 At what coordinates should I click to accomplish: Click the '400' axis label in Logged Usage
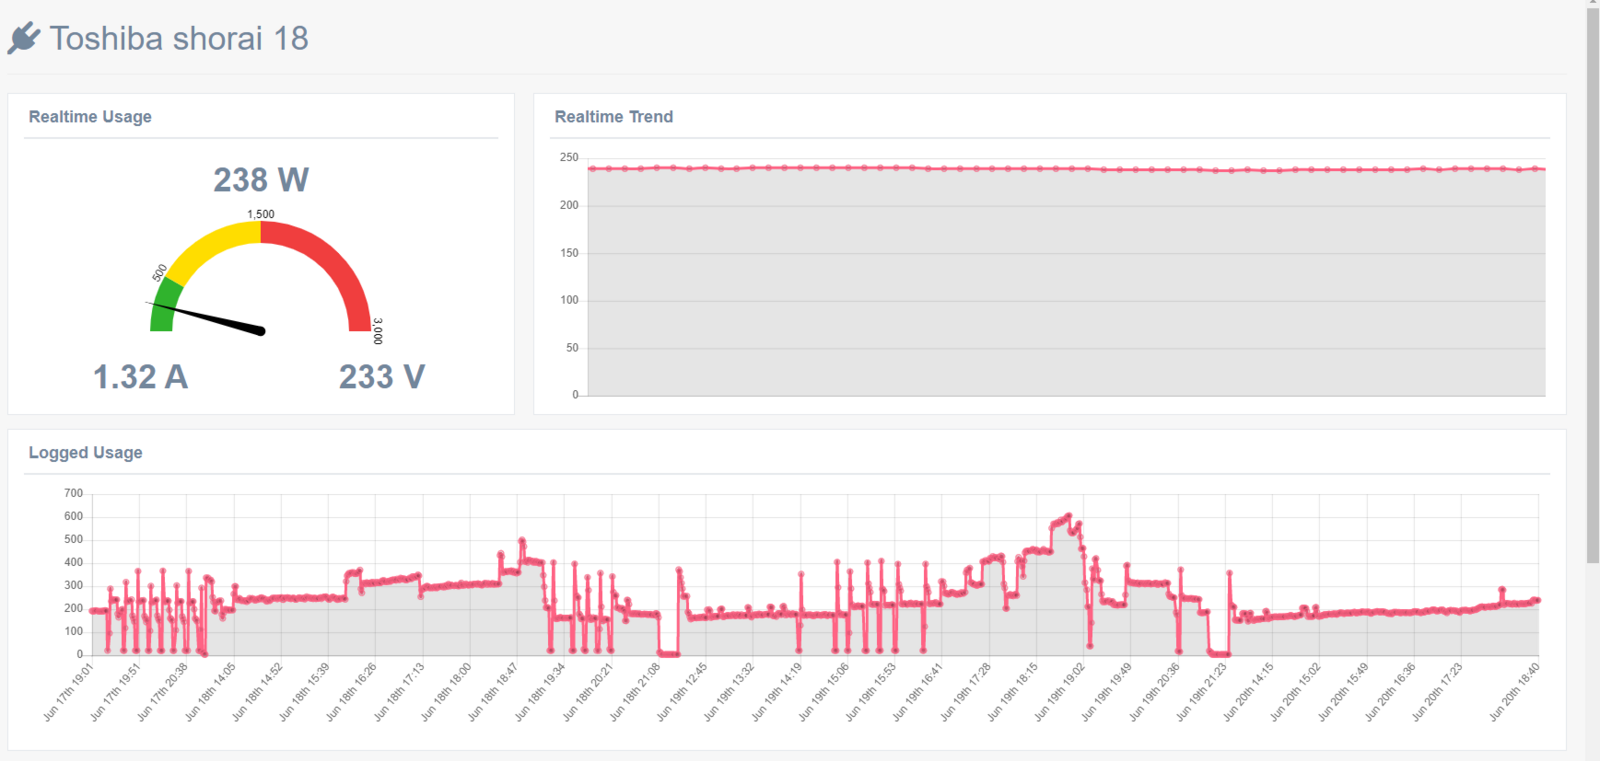tap(74, 562)
